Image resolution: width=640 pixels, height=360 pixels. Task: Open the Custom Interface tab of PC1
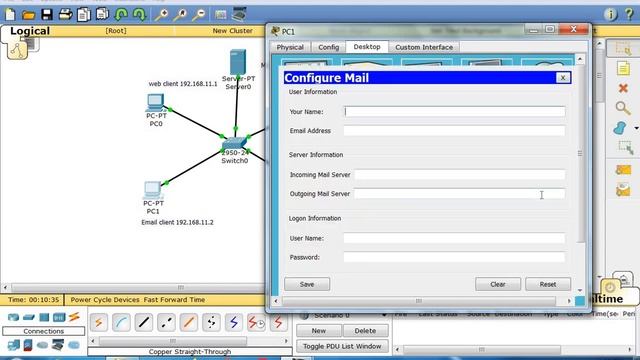point(424,47)
